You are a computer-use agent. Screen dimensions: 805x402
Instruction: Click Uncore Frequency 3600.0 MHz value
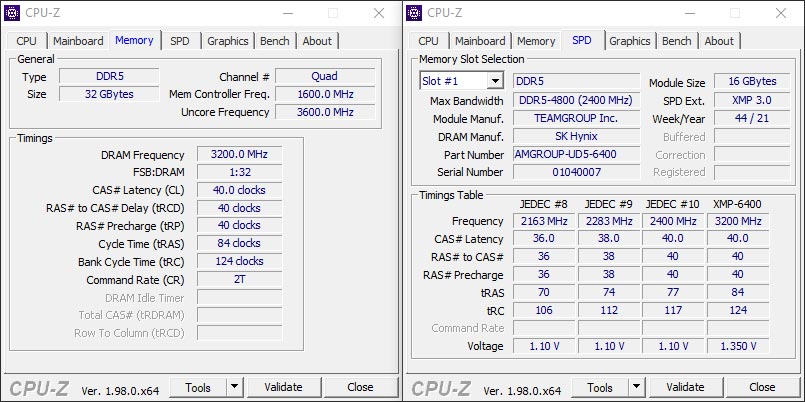pyautogui.click(x=325, y=112)
